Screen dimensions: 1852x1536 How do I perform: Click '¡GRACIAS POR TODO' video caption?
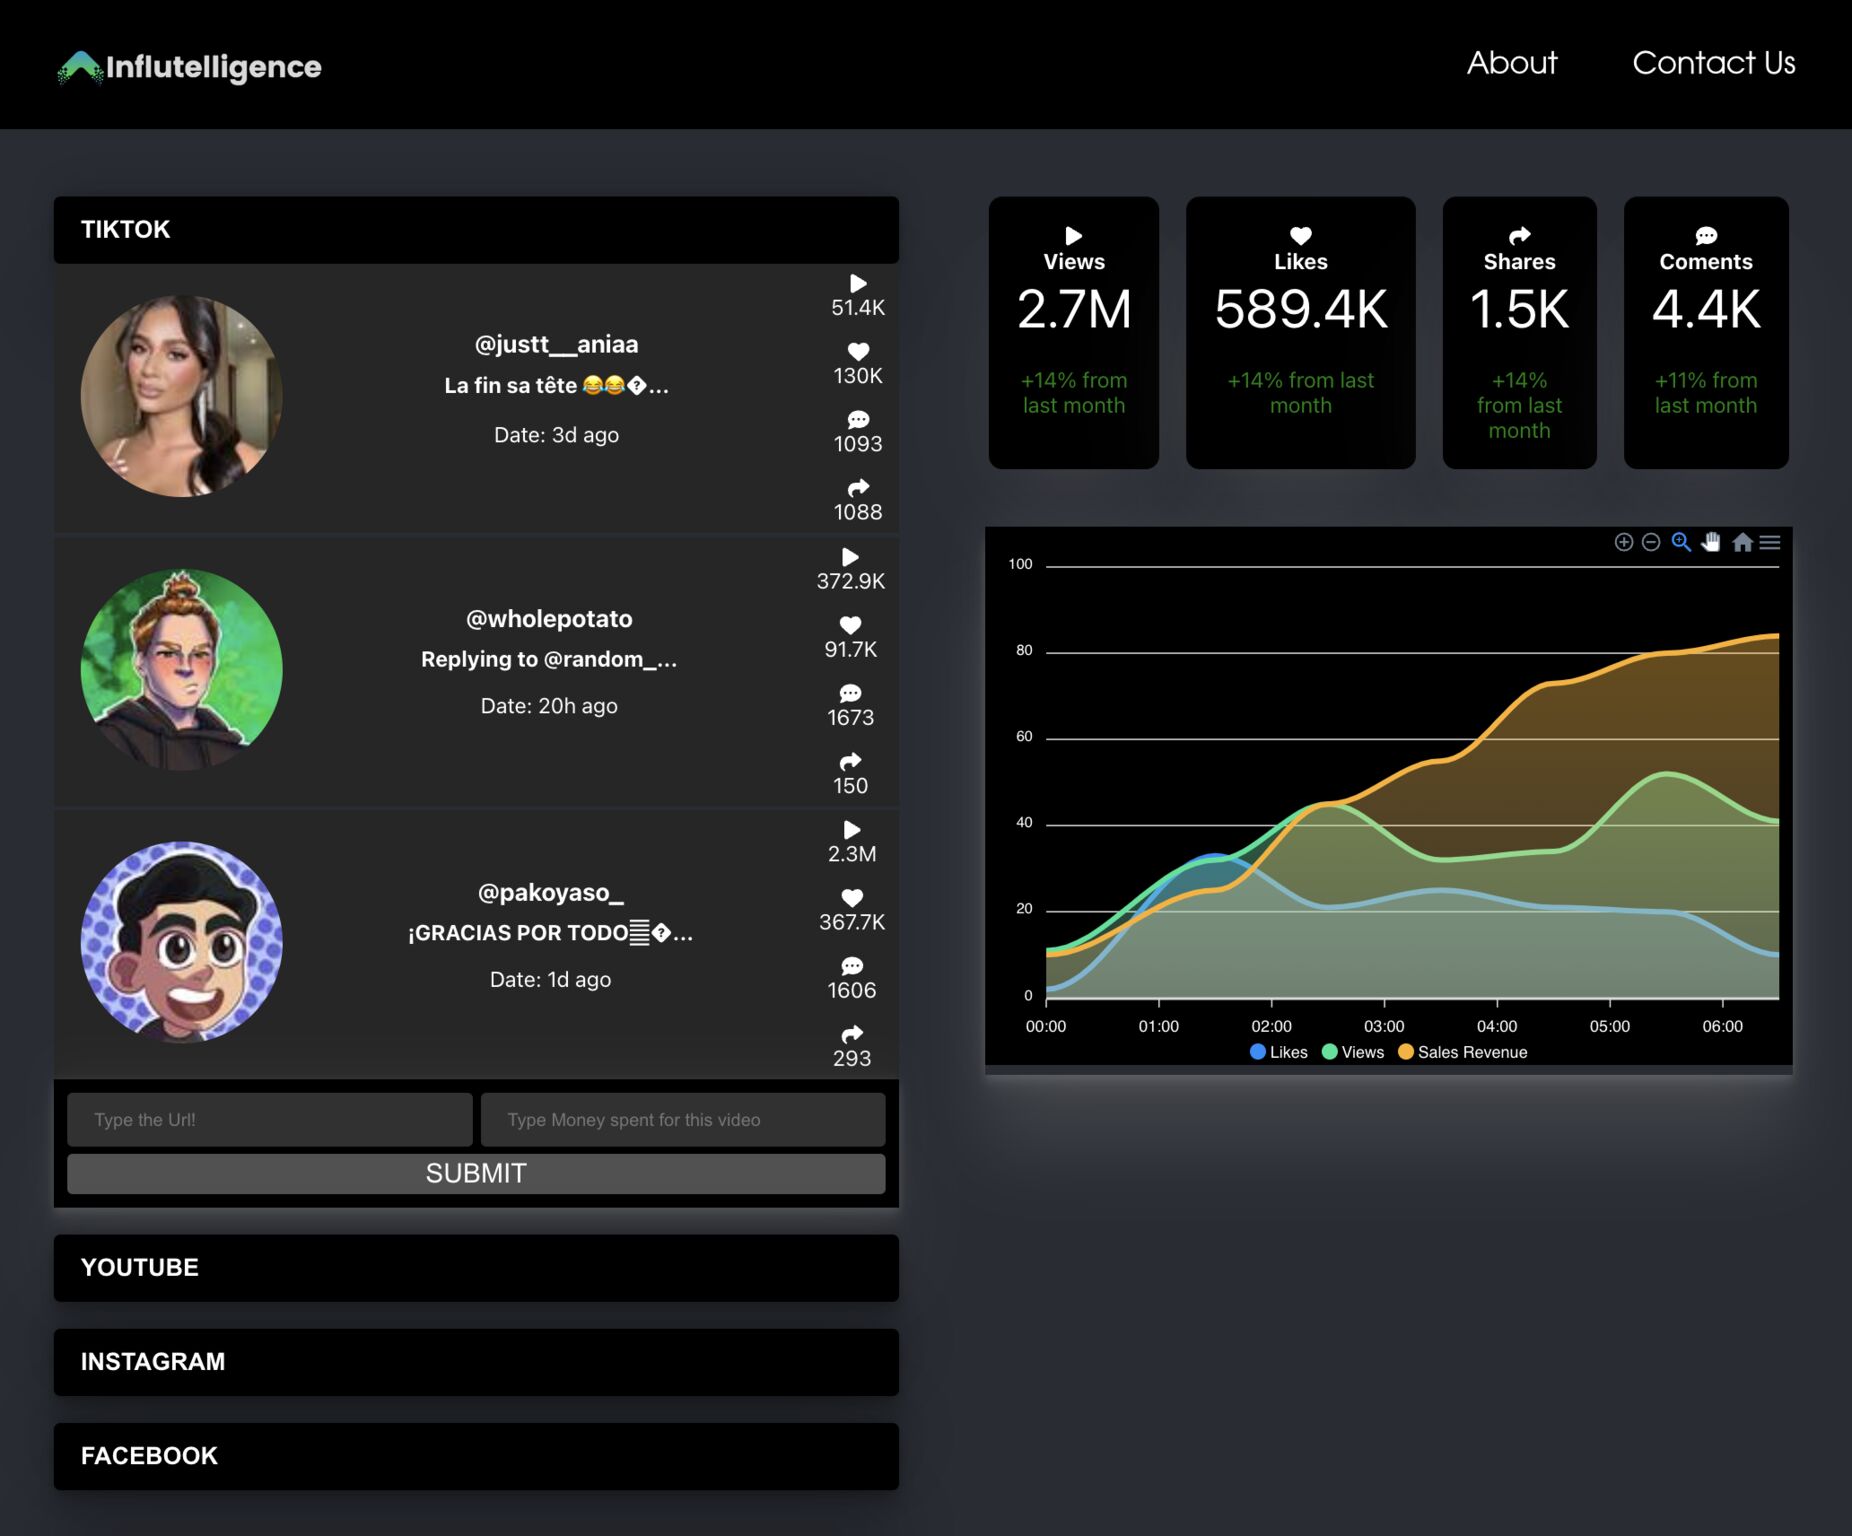[x=551, y=933]
